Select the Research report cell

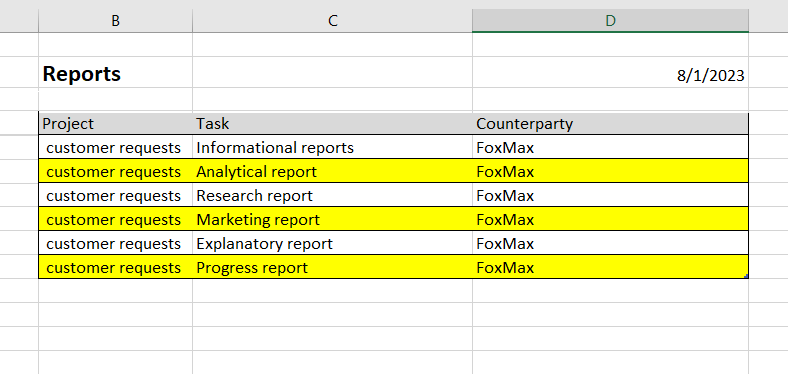click(x=332, y=195)
